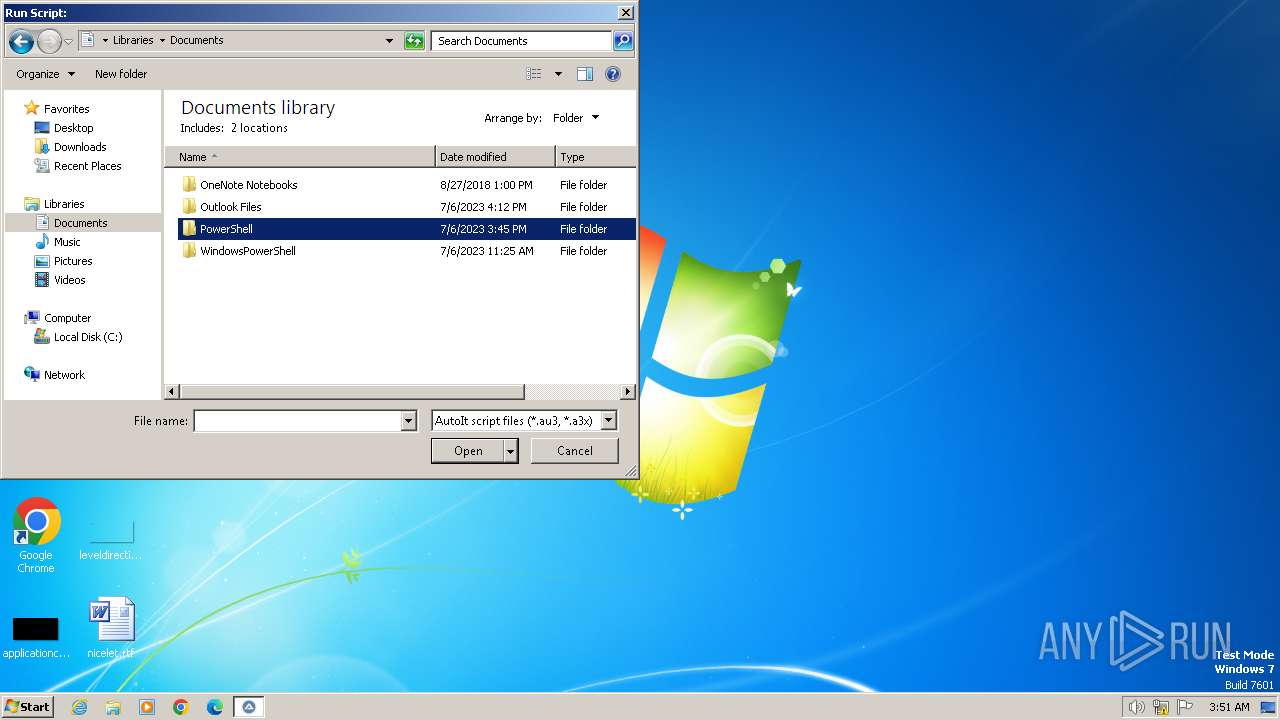1280x720 pixels.
Task: Select Desktop under Favorites
Action: 73,128
